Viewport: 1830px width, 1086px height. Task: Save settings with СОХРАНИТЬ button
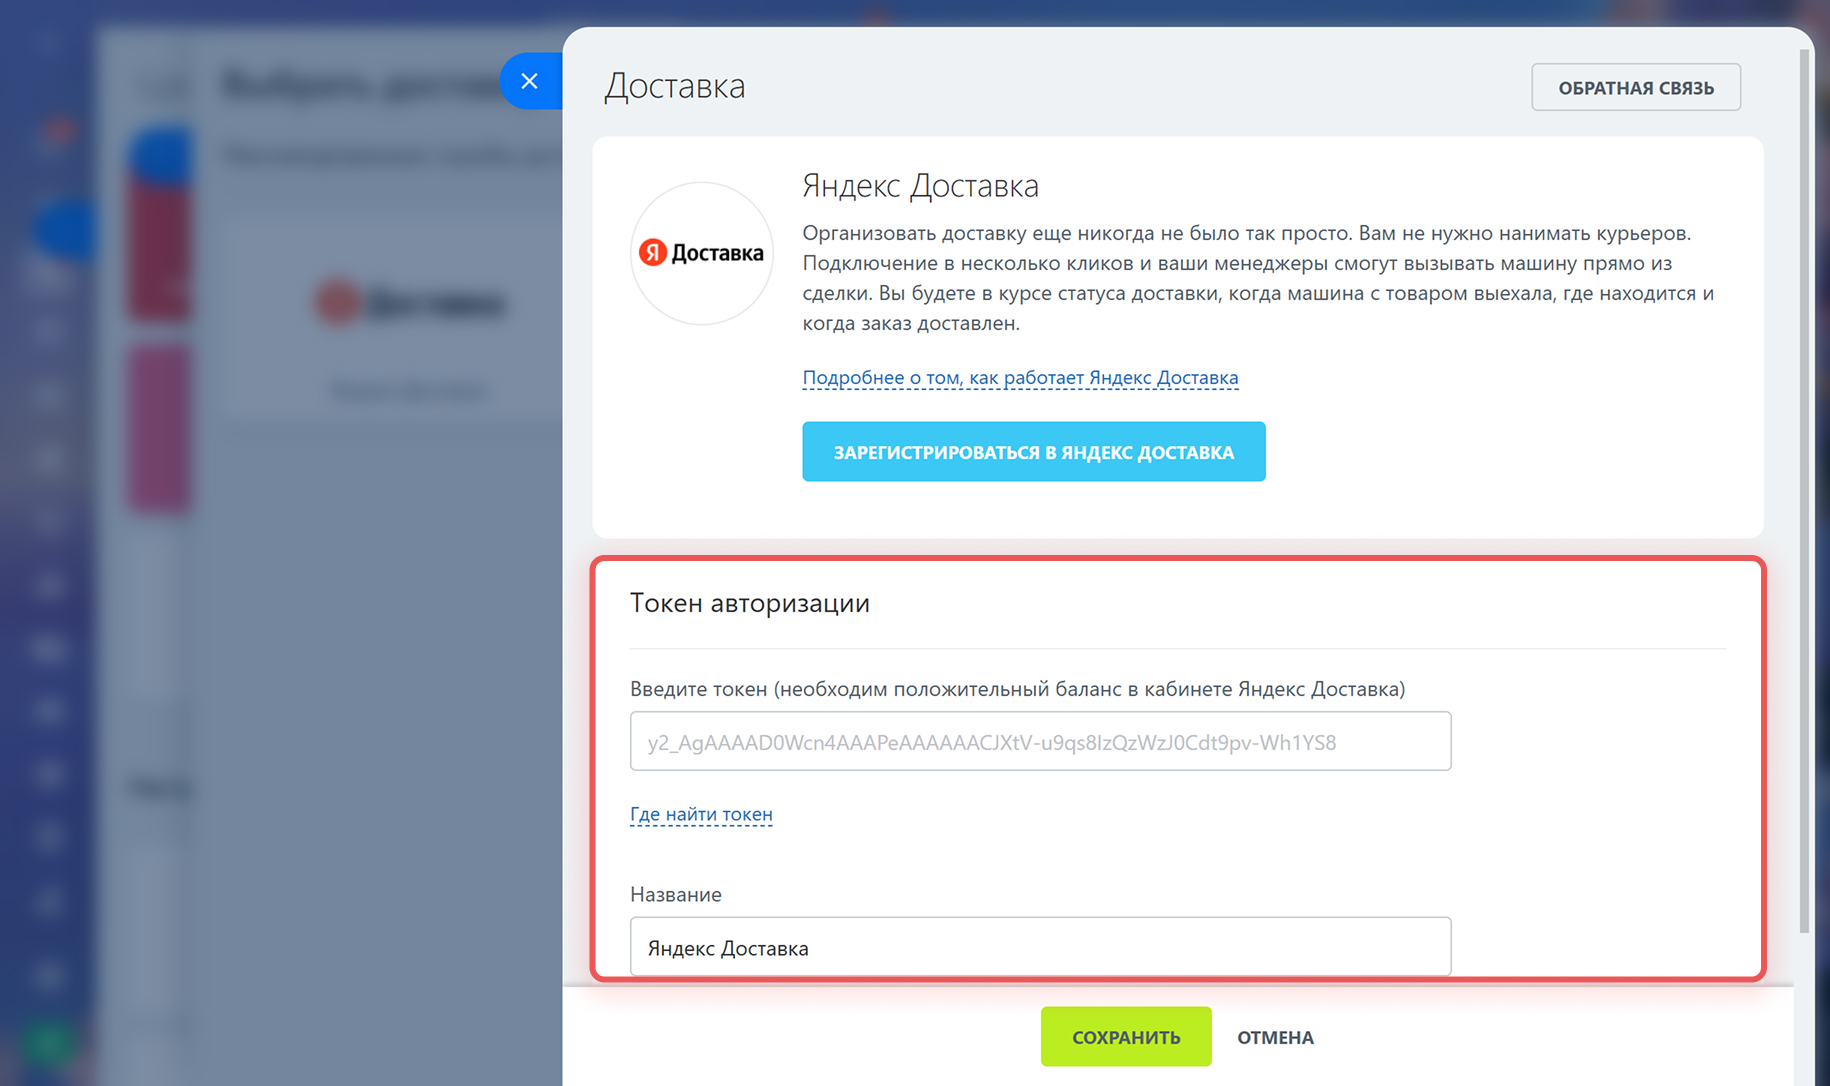click(x=1126, y=1037)
